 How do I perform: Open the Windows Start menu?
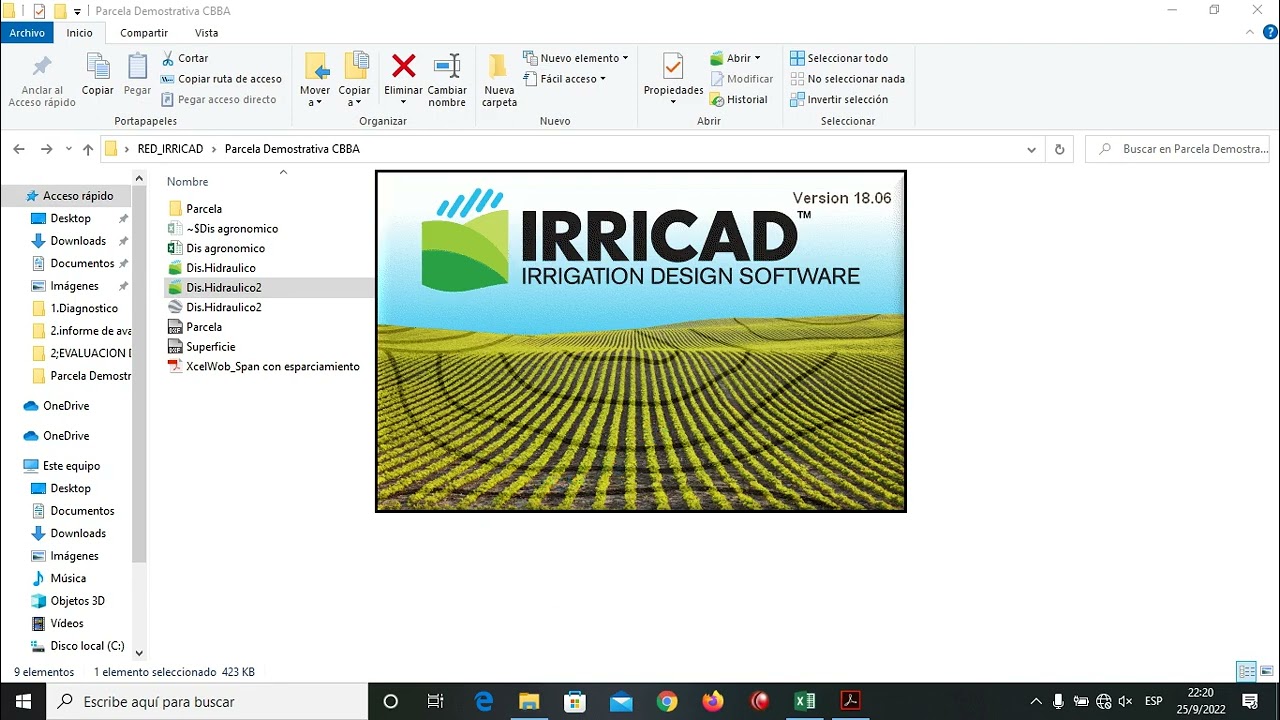tap(24, 701)
